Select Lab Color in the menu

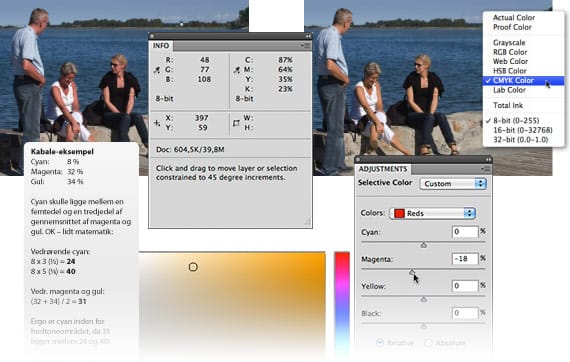(x=509, y=90)
